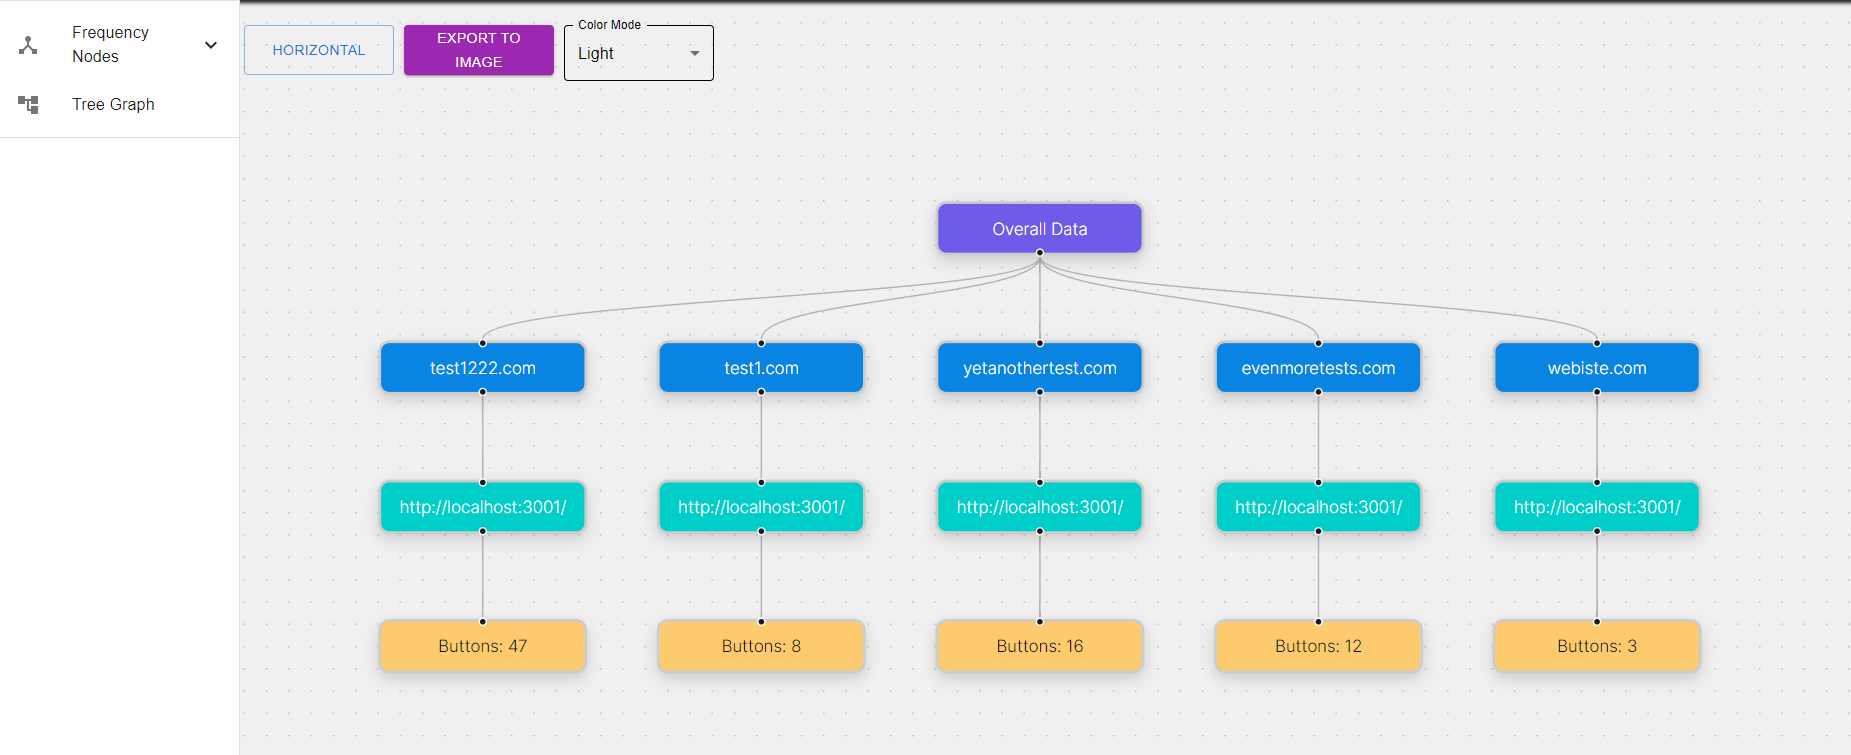Viewport: 1851px width, 755px height.
Task: Click the Frequency Nodes graph icon
Action: (28, 45)
